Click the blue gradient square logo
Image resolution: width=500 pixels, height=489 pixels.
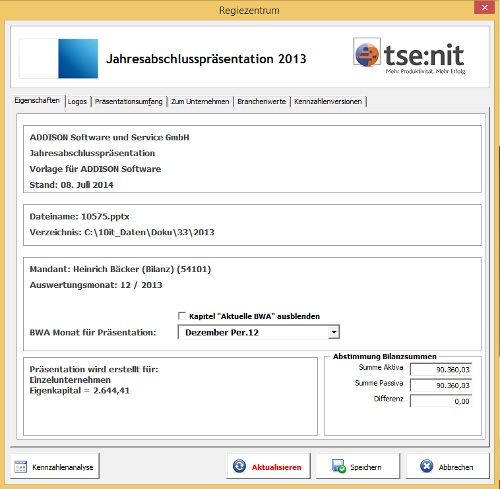[78, 59]
